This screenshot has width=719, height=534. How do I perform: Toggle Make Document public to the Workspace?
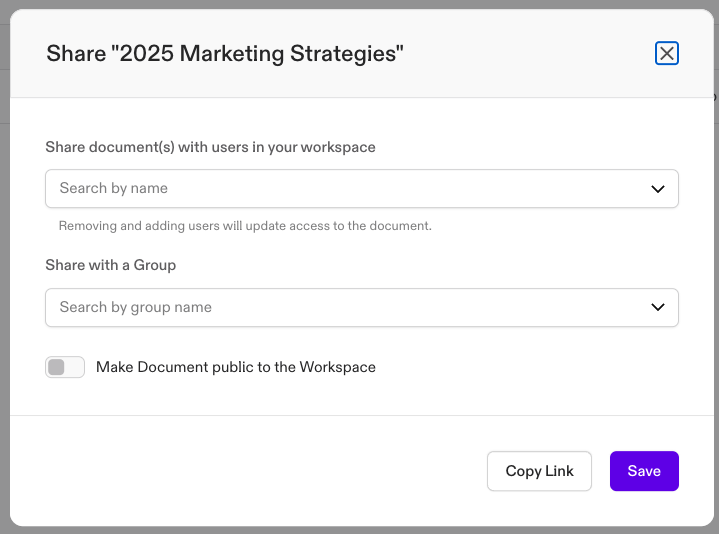pyautogui.click(x=65, y=367)
